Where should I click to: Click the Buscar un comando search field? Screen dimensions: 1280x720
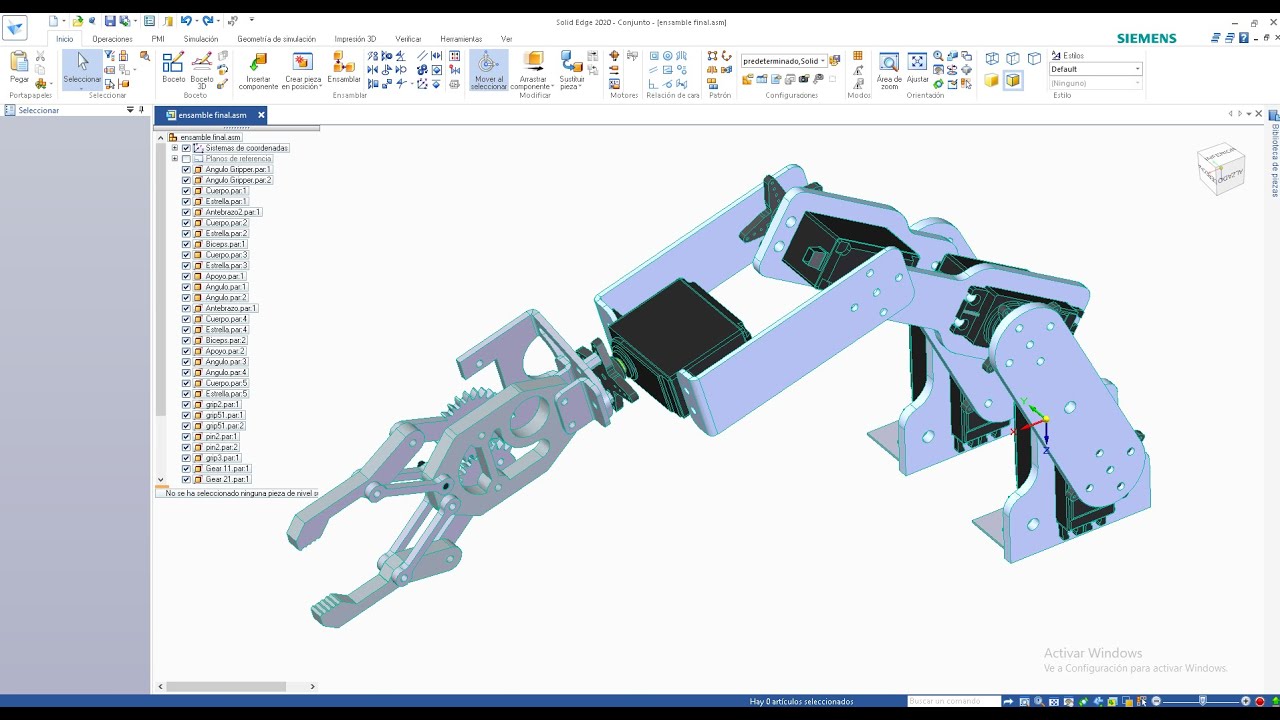coord(954,701)
